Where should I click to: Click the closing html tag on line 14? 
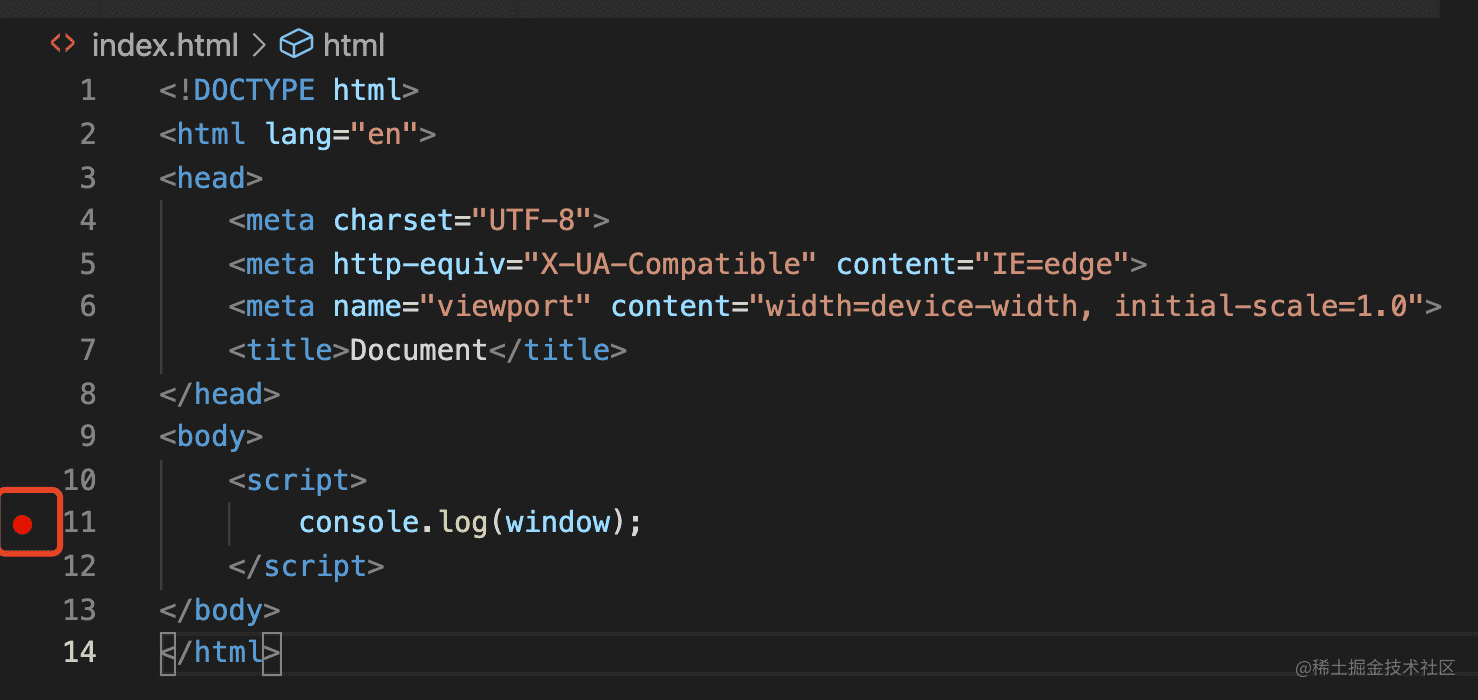tap(221, 652)
